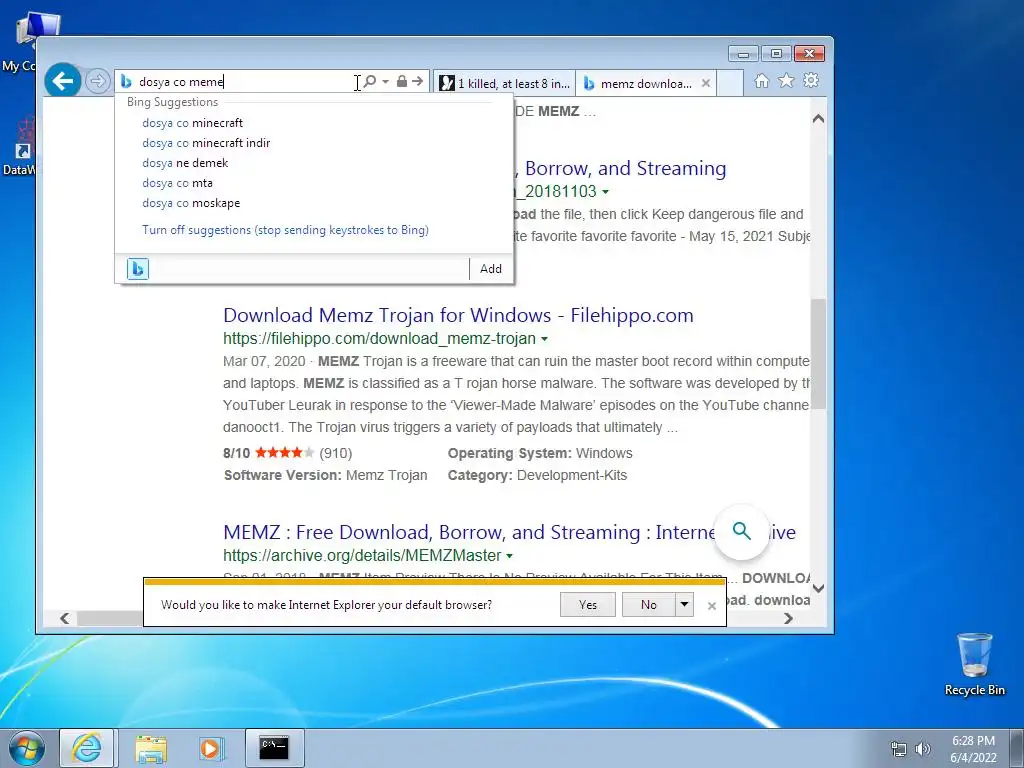Open Windows Explorer folder taskbar icon
This screenshot has width=1024, height=768.
tap(151, 748)
